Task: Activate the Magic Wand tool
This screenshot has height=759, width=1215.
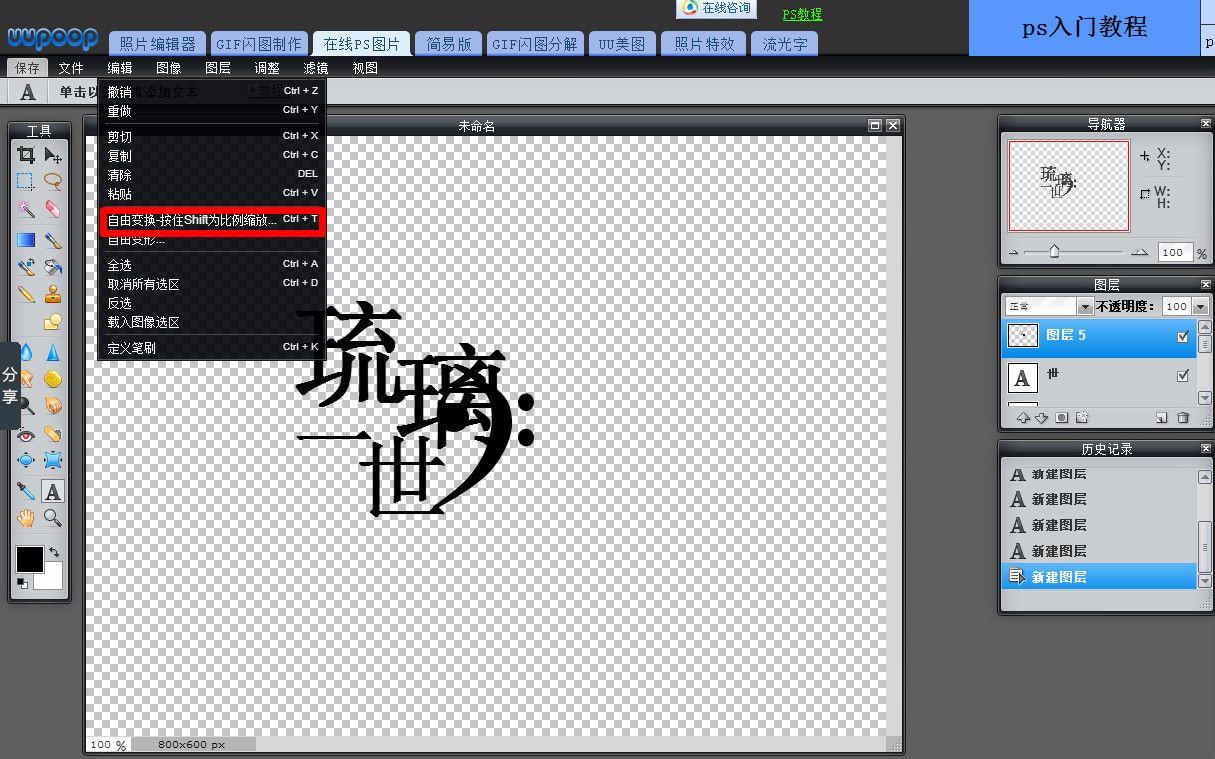Action: (x=26, y=211)
